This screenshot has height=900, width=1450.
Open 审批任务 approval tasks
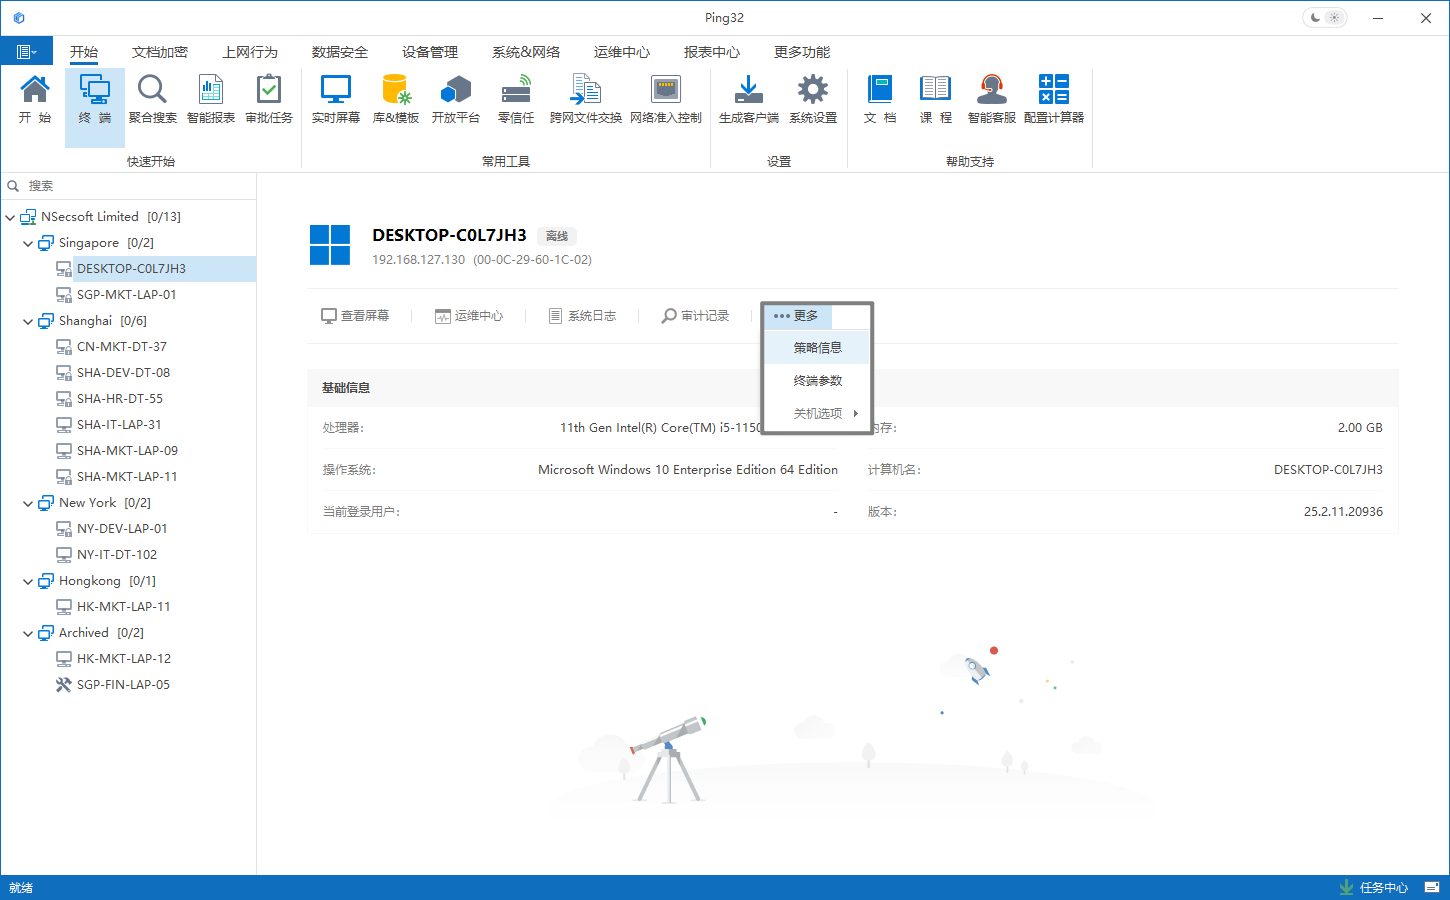click(268, 99)
